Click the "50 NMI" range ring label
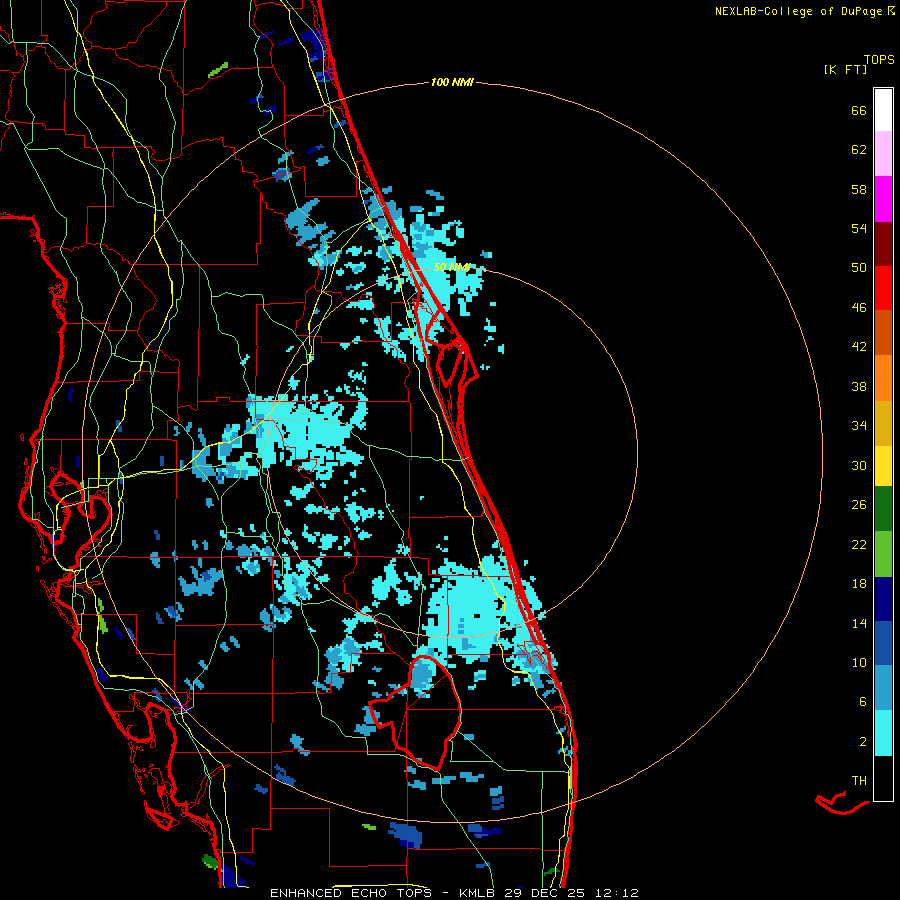 452,267
